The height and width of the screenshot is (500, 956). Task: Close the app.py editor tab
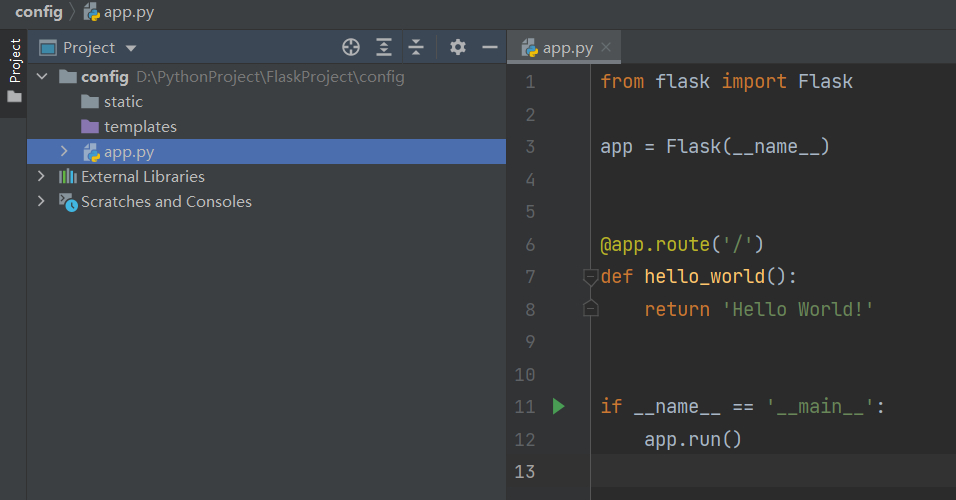[606, 47]
